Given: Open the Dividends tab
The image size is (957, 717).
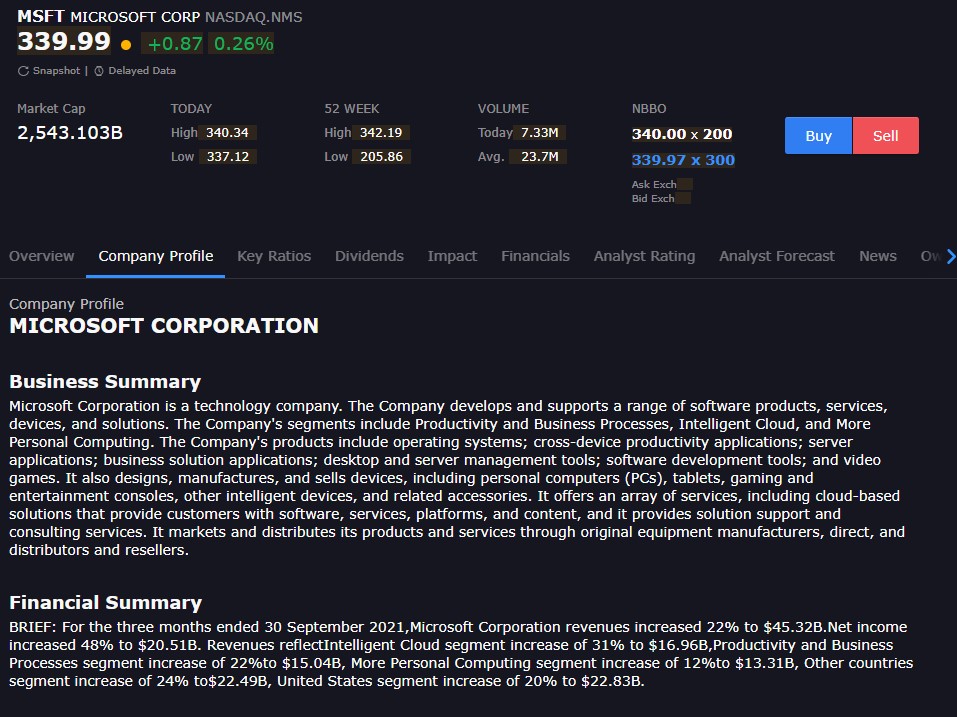Looking at the screenshot, I should click(x=369, y=256).
